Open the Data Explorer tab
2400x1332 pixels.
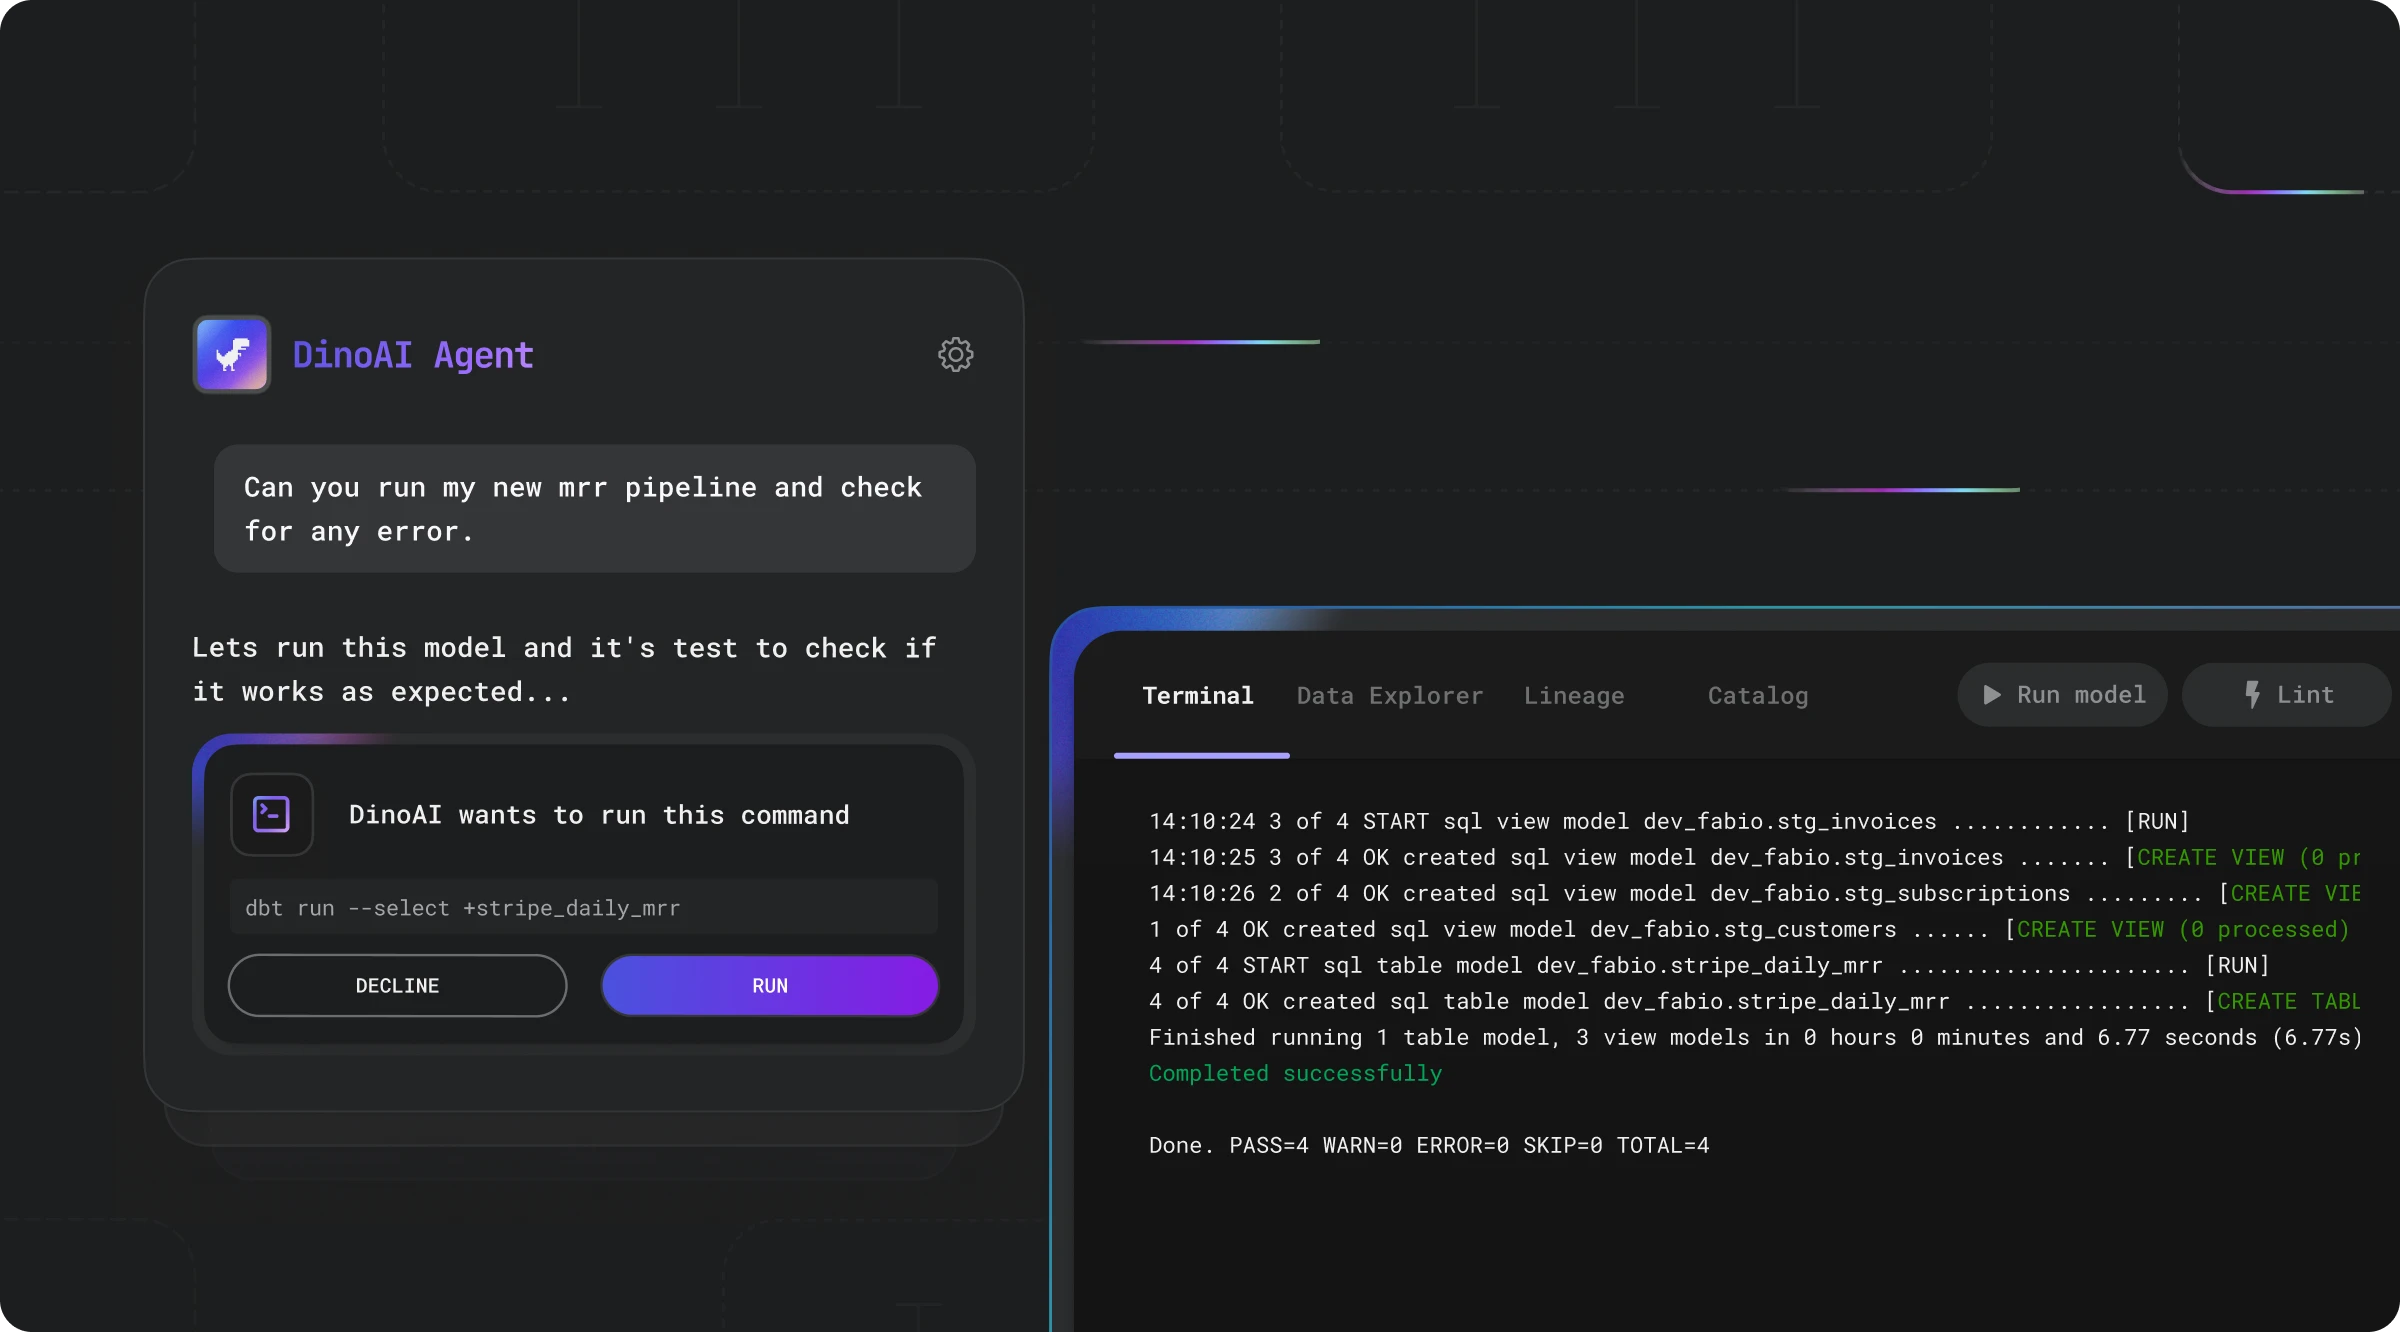tap(1389, 695)
